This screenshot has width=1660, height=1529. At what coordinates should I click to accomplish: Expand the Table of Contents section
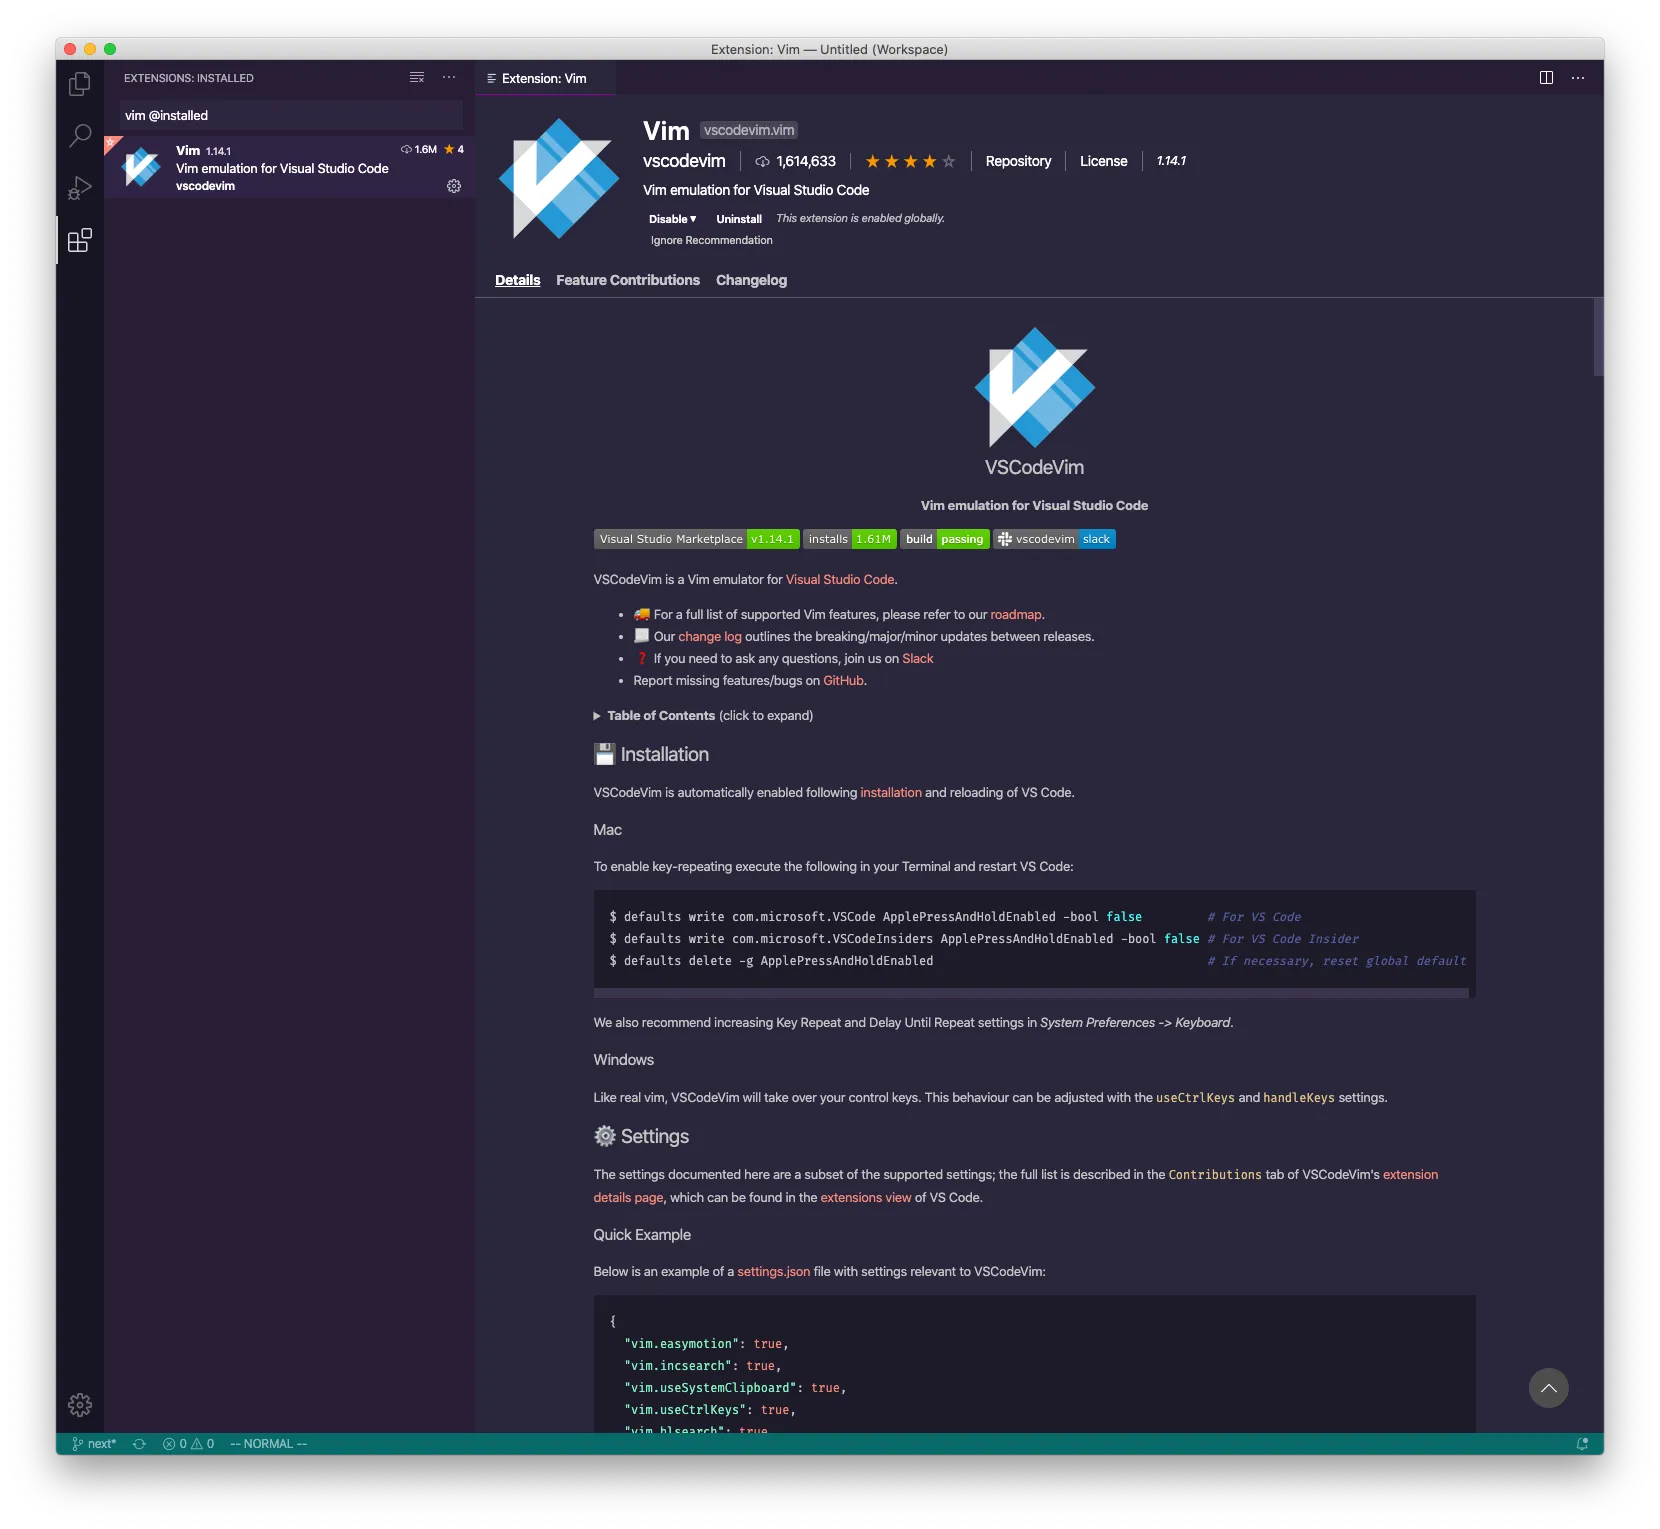click(x=703, y=716)
